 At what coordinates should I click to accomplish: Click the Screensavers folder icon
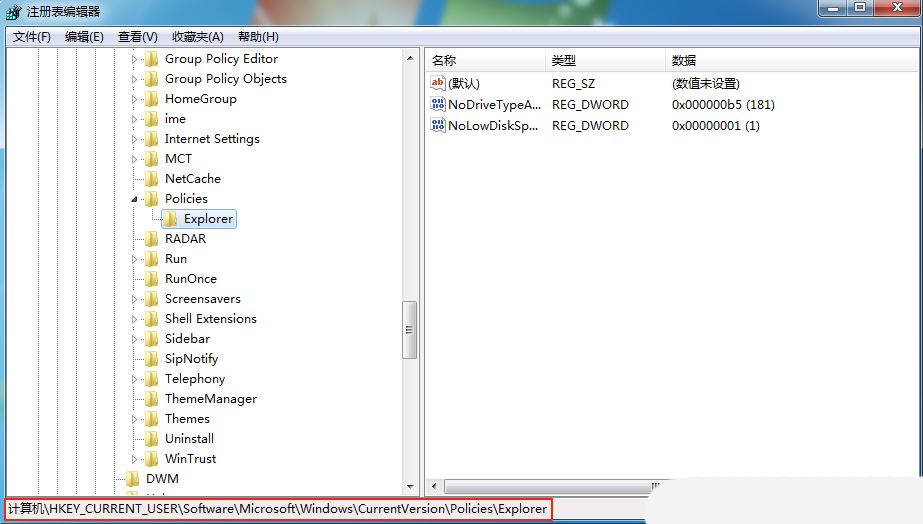click(151, 299)
